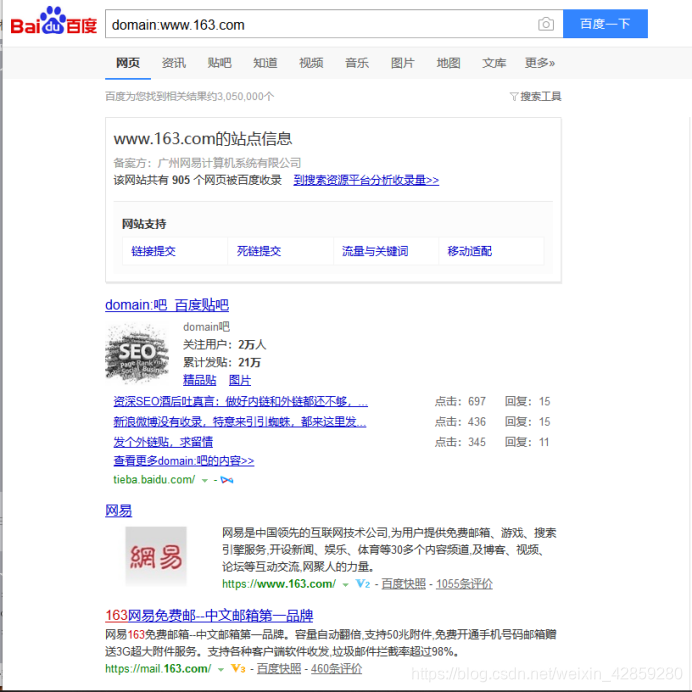Switch to the 图片 tab
The image size is (692, 692).
pos(402,63)
